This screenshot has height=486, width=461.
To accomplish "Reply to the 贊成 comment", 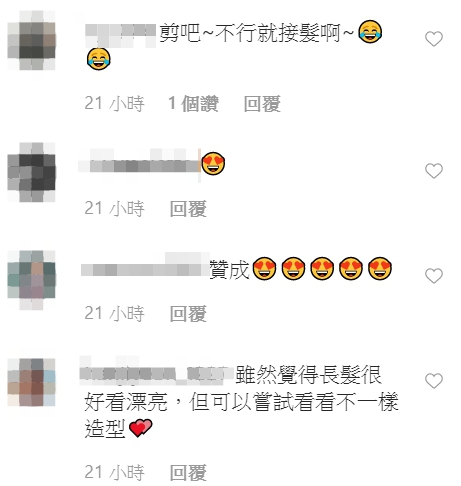I will [188, 314].
